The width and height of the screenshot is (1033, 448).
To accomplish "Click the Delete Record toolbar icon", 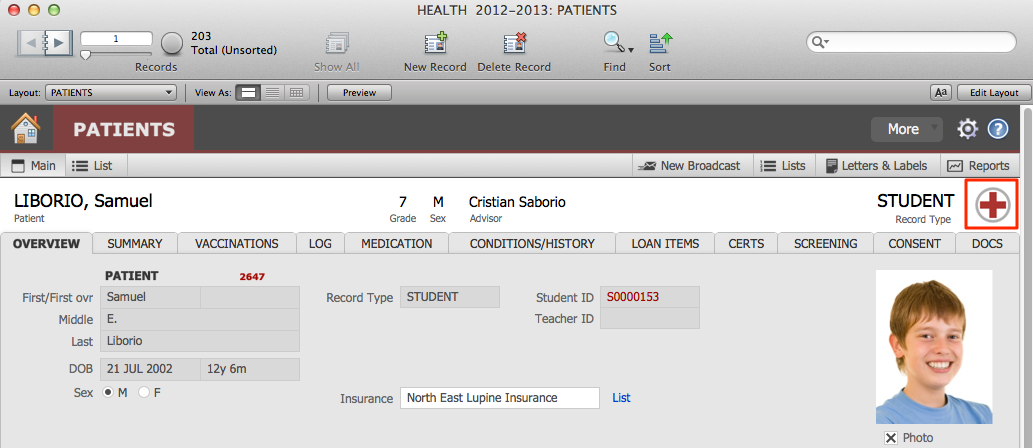I will point(514,44).
